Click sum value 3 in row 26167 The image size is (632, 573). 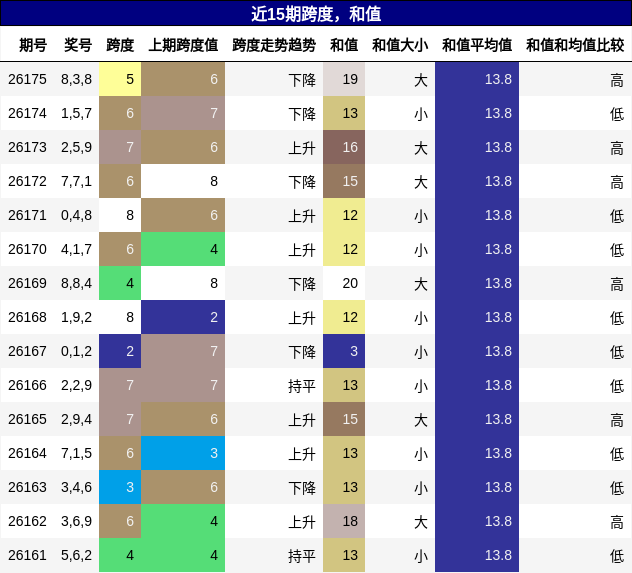(344, 351)
